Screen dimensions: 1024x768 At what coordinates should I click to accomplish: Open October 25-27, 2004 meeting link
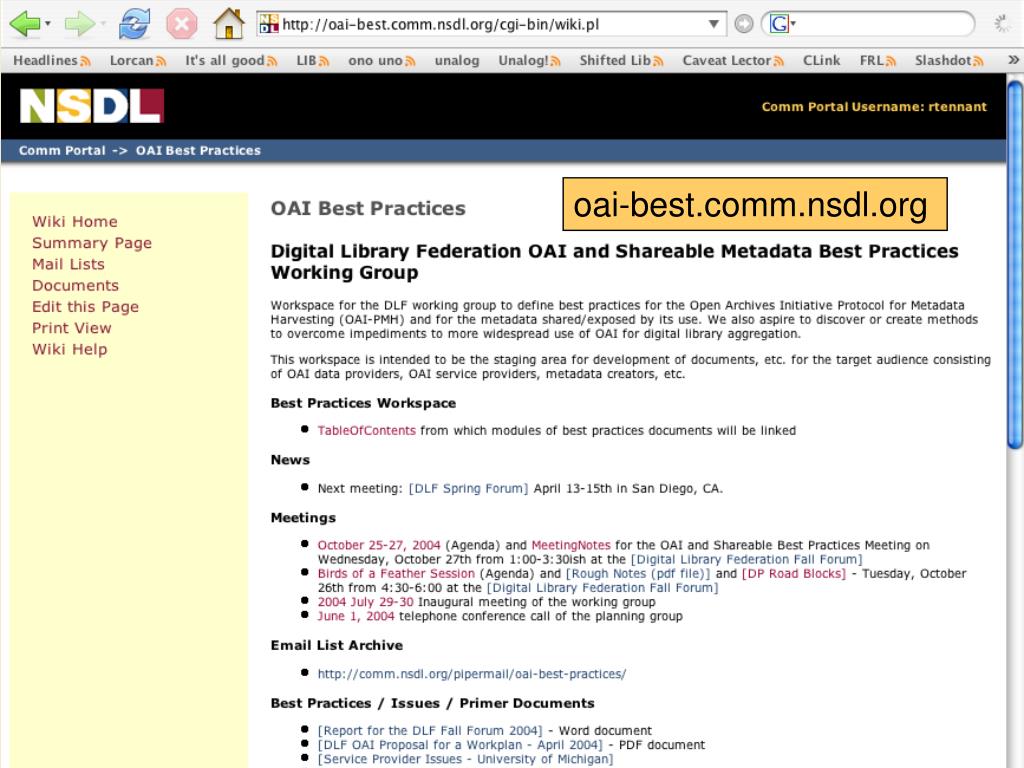(379, 545)
